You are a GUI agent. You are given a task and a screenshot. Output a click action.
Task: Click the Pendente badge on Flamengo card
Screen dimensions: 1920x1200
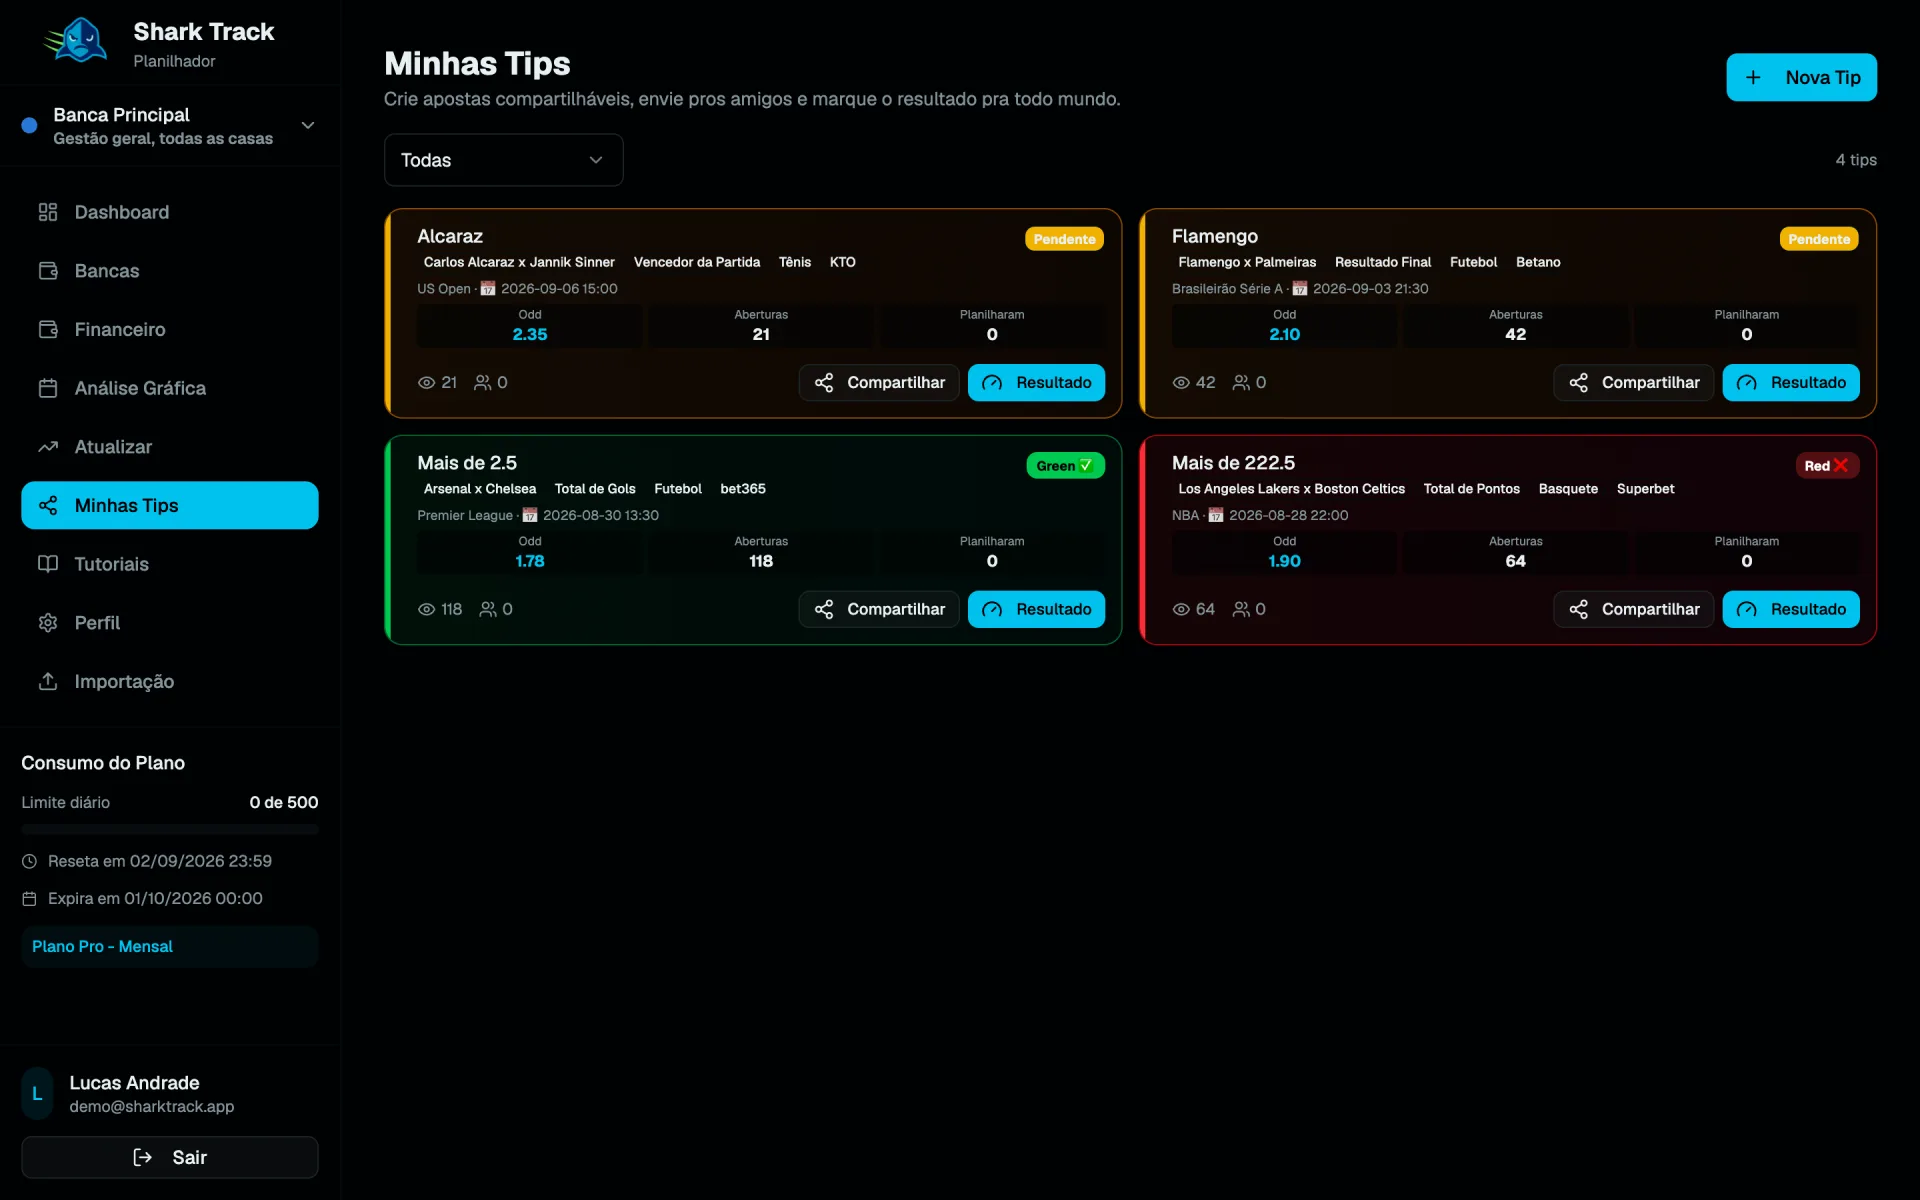tap(1819, 239)
